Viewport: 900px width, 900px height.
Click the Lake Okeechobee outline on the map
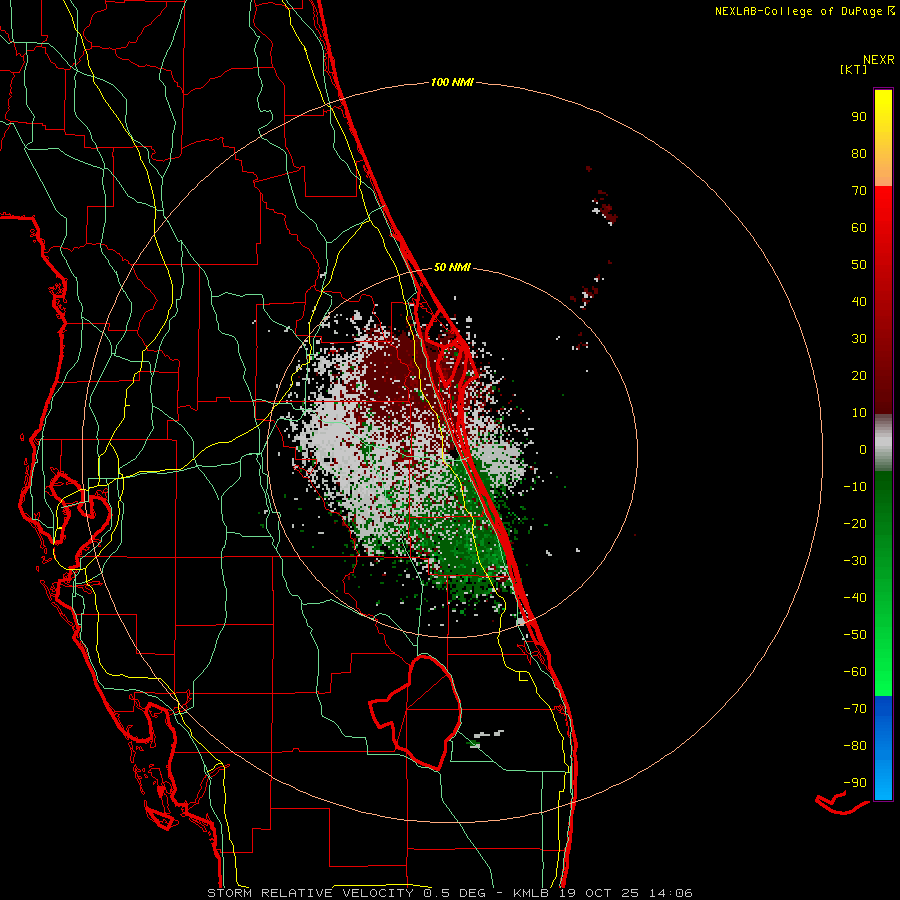[x=417, y=713]
